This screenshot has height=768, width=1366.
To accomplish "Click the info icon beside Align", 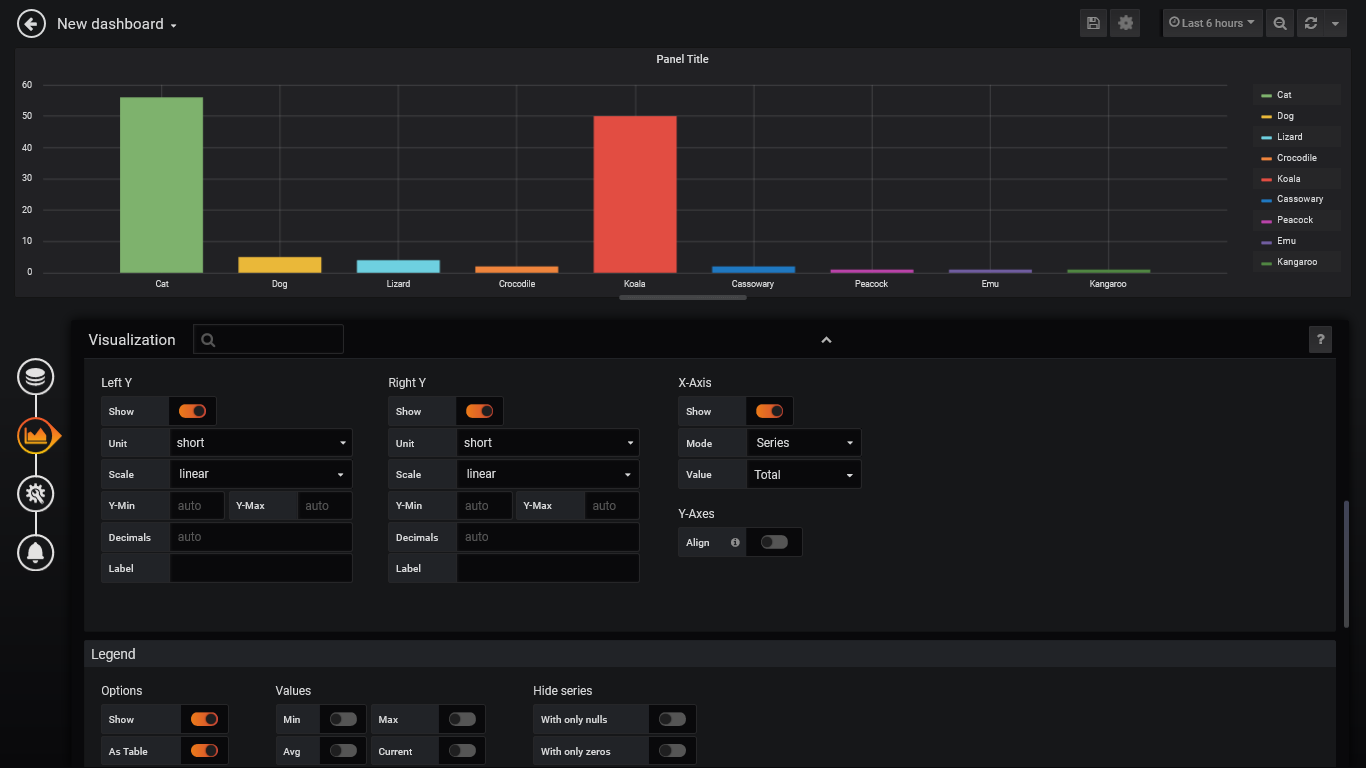I will [x=735, y=543].
